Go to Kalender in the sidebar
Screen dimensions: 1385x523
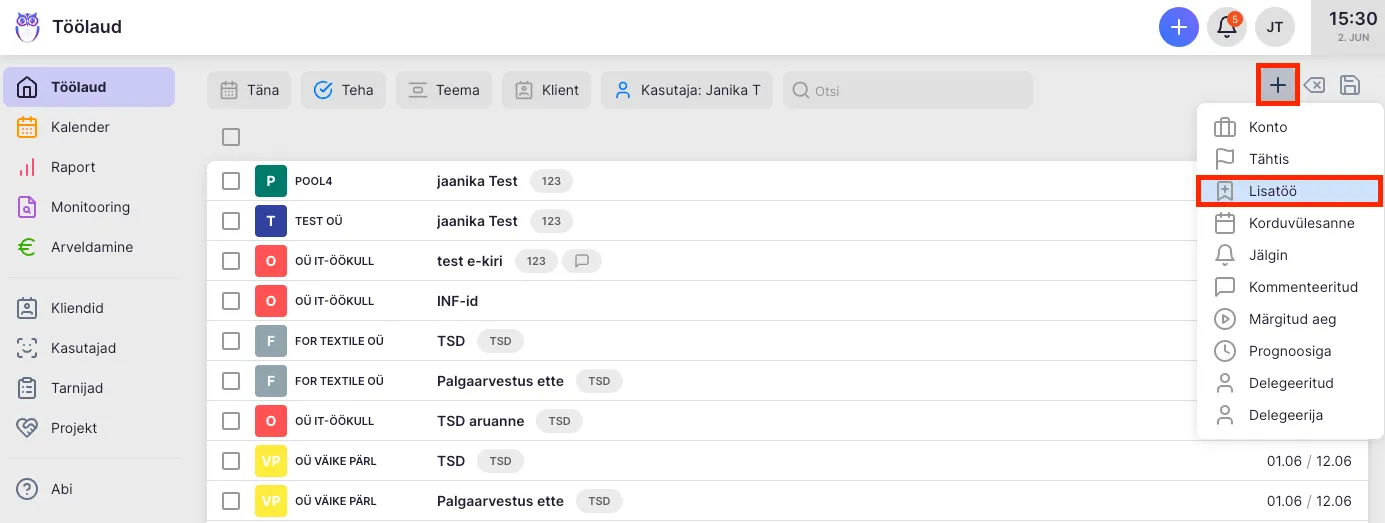[x=80, y=127]
